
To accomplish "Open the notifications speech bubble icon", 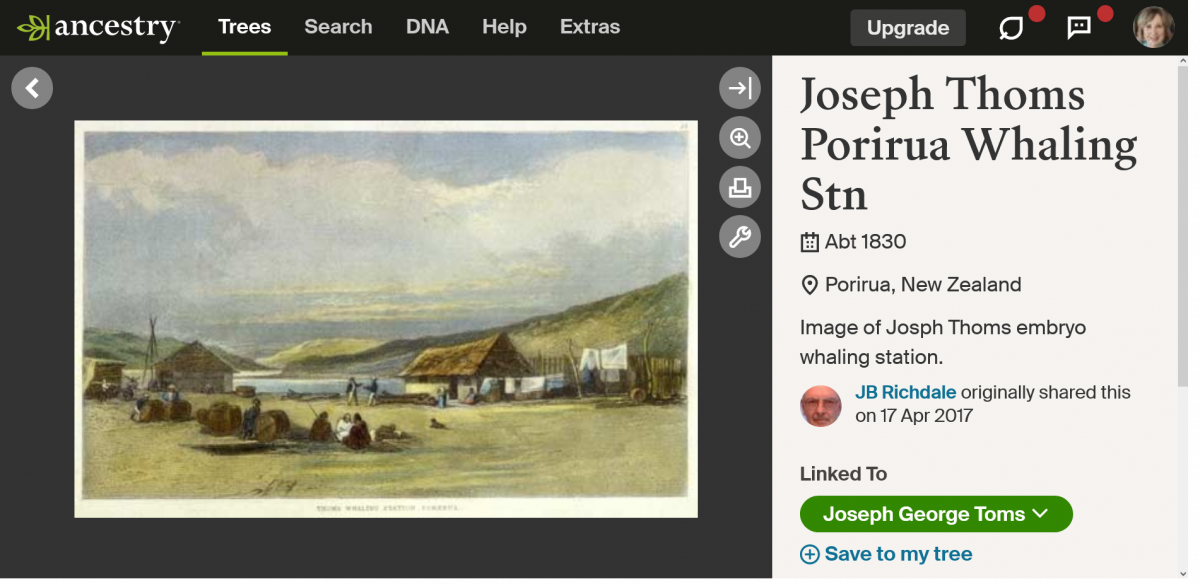I will (1012, 28).
